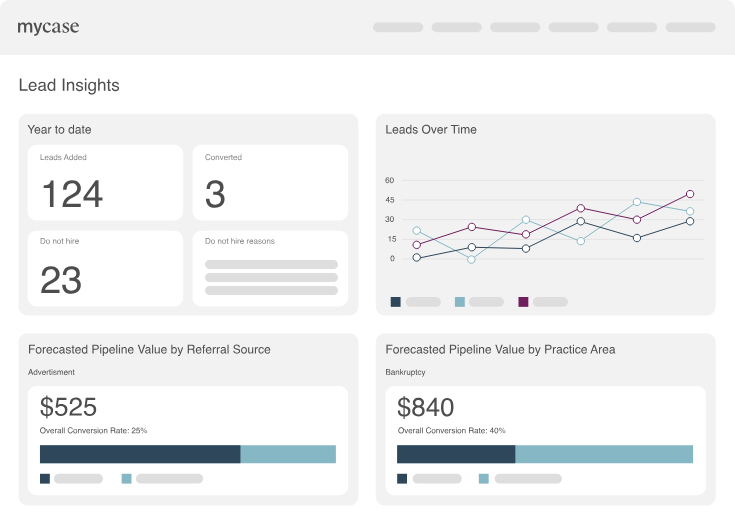Click the dark segment of the $525 pipeline bar
Screen dimensions: 735x525
coord(140,454)
